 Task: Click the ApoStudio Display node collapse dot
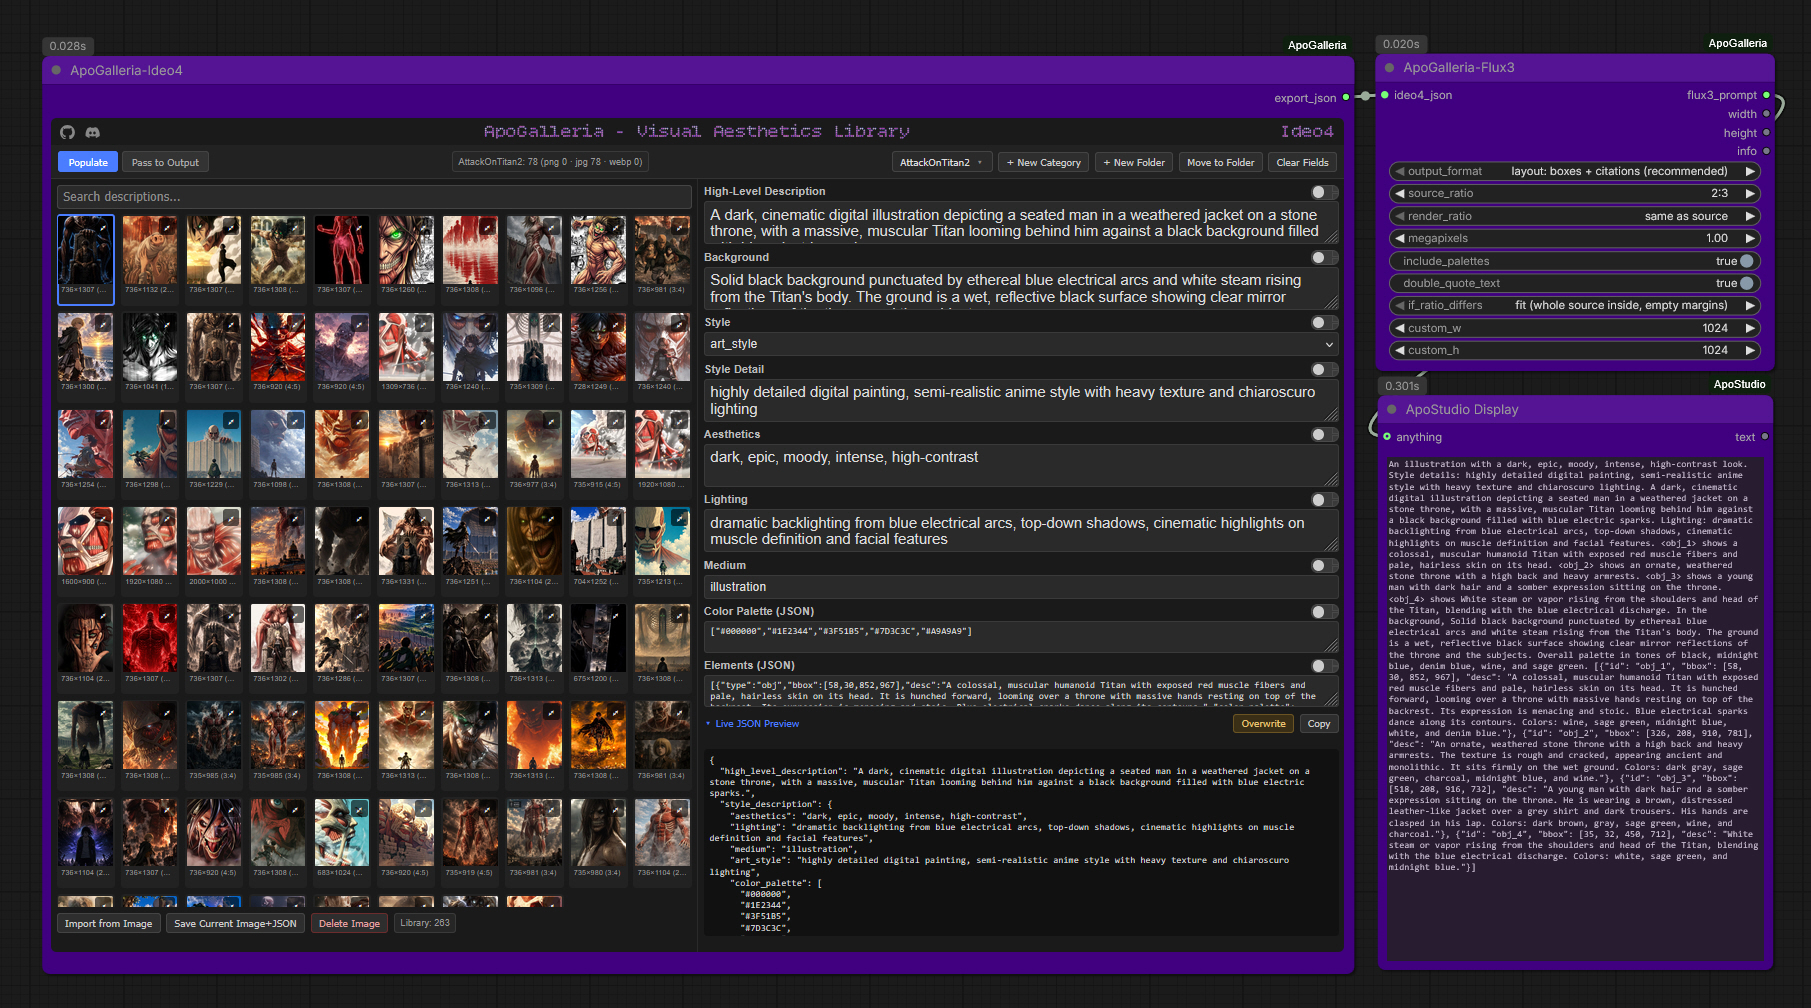coord(1391,409)
